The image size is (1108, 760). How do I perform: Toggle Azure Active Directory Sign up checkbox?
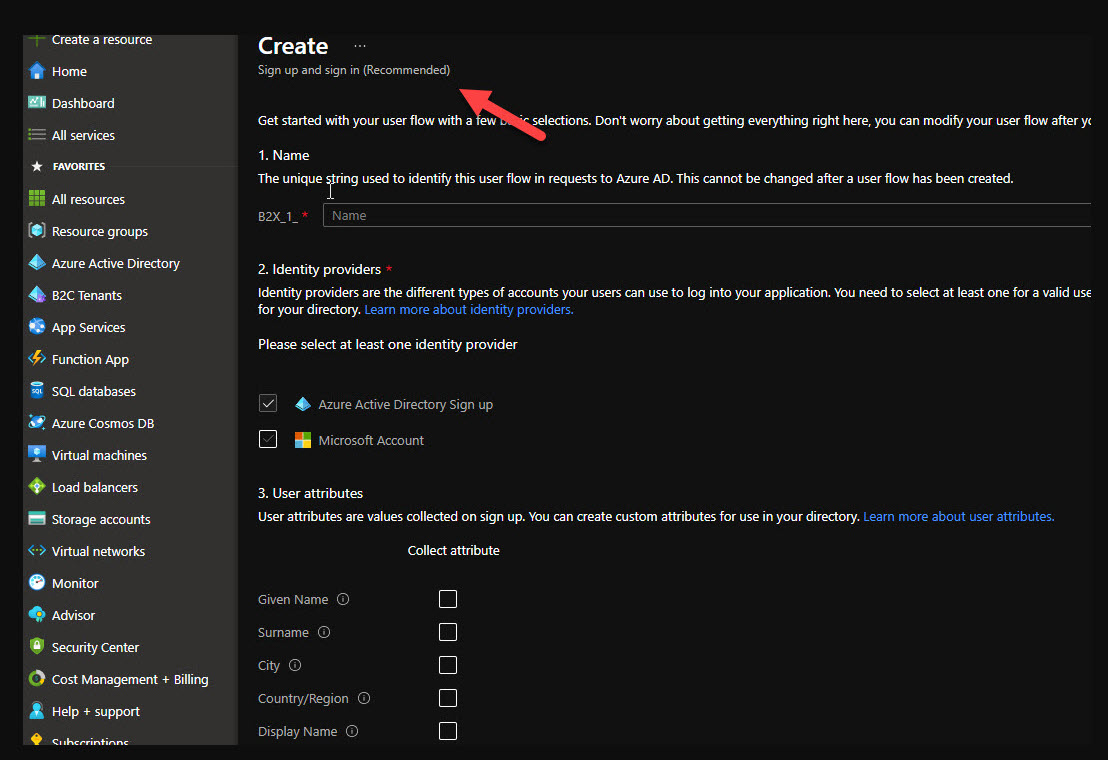268,403
